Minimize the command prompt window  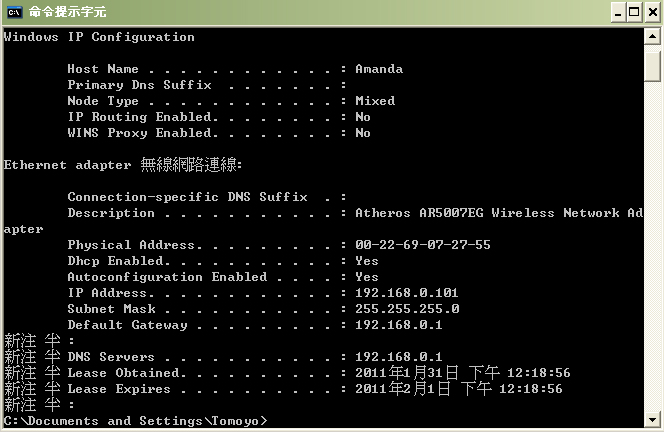[x=615, y=11]
